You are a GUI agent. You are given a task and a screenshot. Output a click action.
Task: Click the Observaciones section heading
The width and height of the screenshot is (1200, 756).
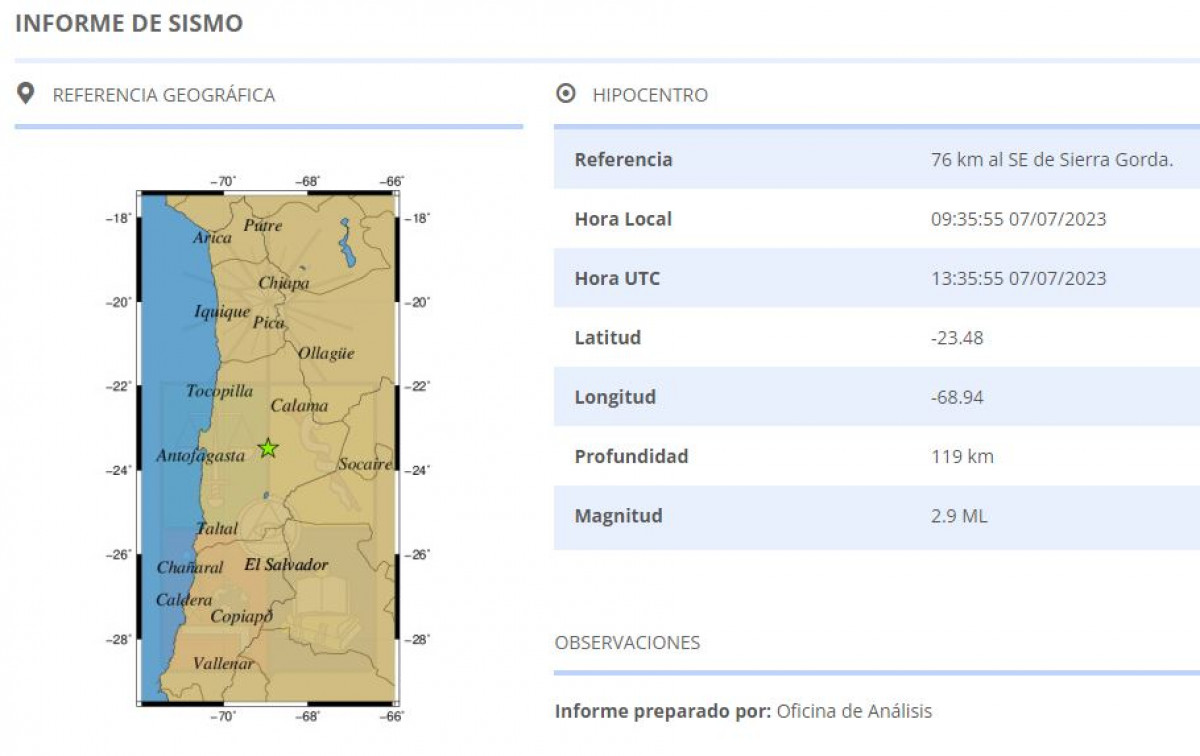click(x=627, y=642)
